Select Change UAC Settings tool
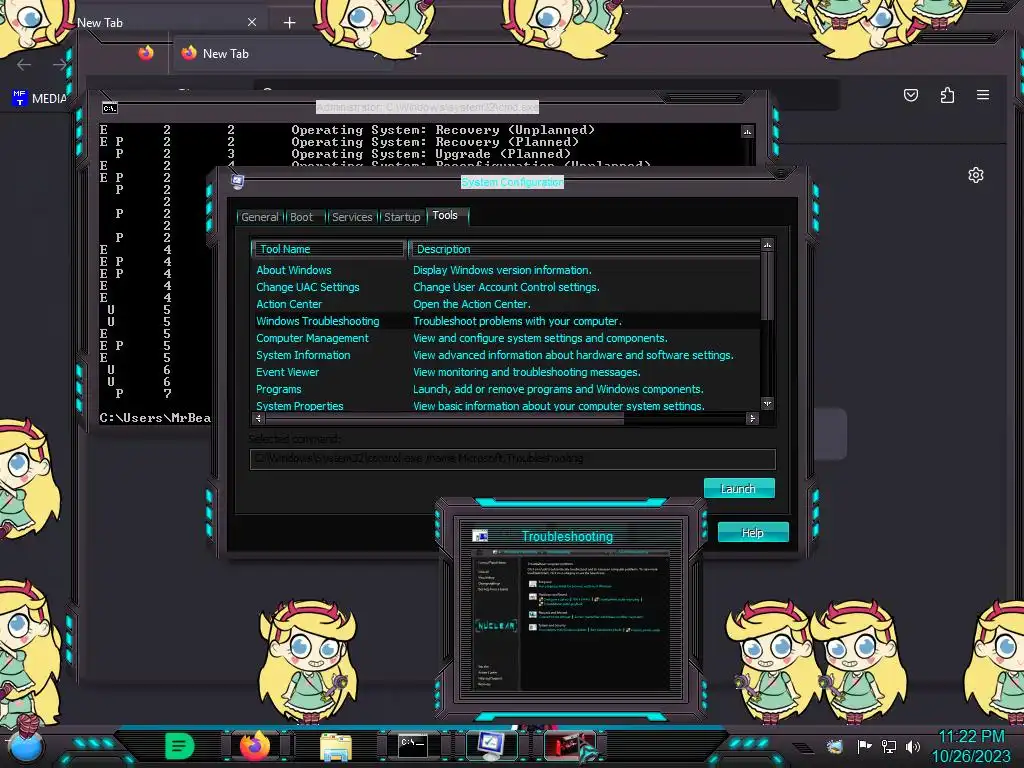The width and height of the screenshot is (1024, 768). (308, 287)
